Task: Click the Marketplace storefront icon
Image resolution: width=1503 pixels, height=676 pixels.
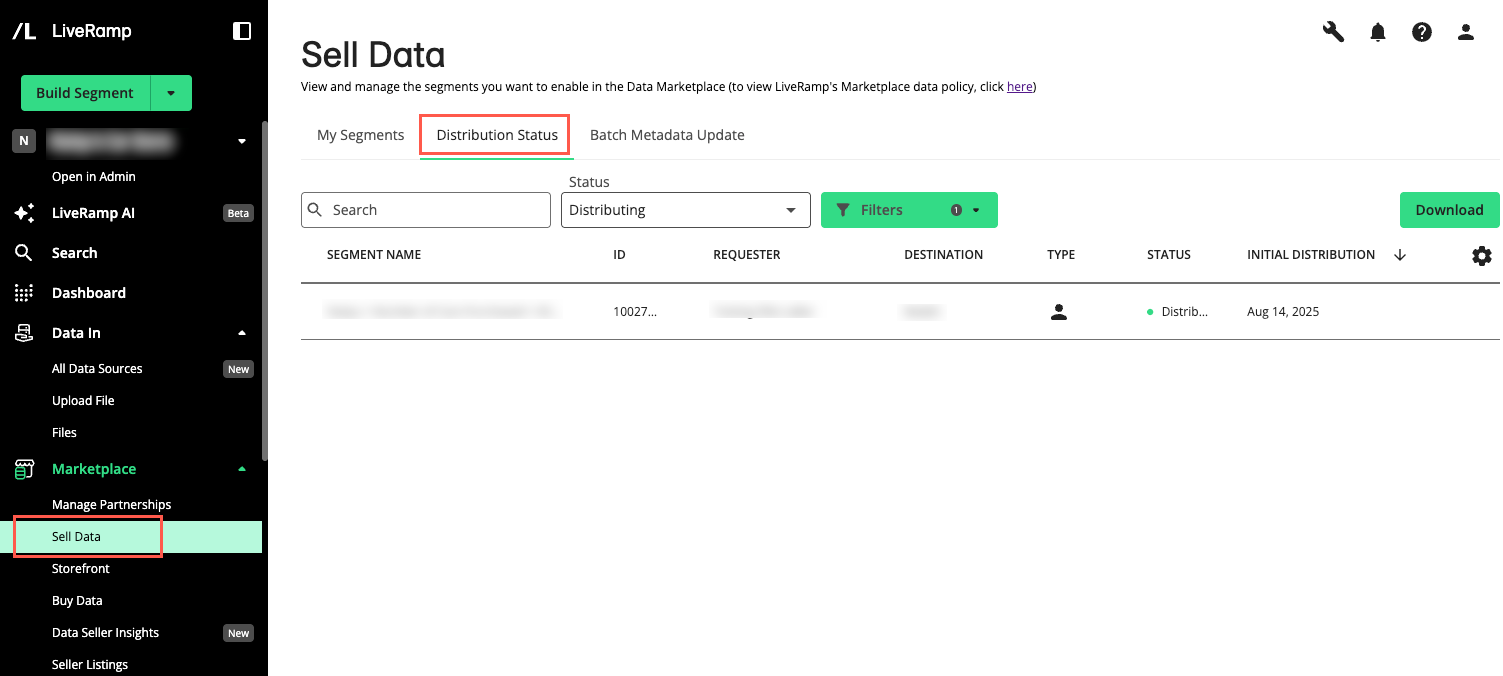Action: tap(24, 469)
